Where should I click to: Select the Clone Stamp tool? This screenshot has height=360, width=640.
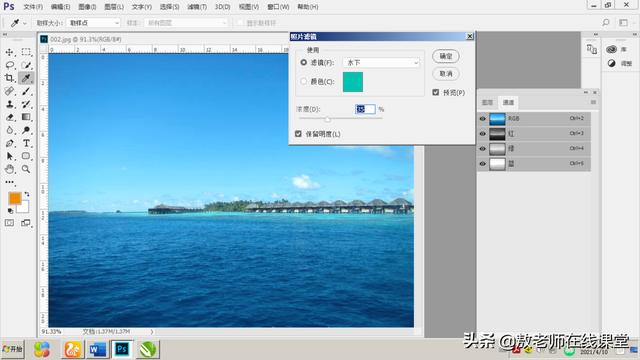pyautogui.click(x=9, y=104)
